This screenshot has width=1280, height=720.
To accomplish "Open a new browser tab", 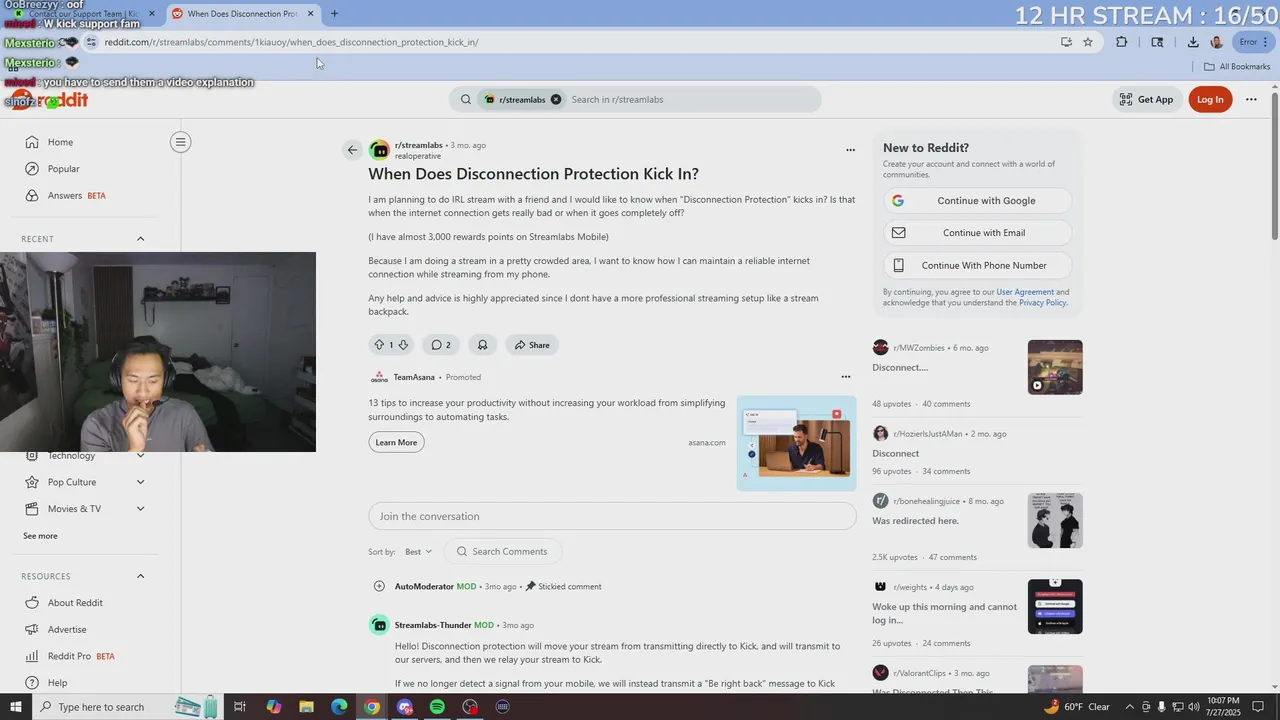I will [x=334, y=14].
